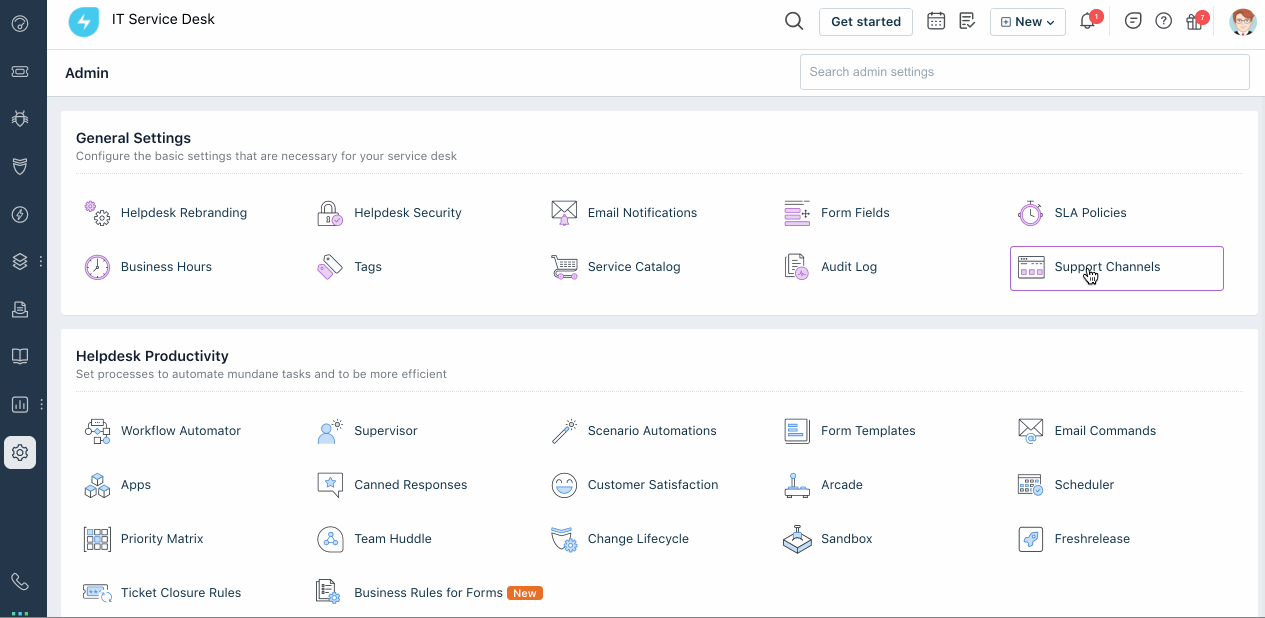Click the Get started button
Viewport: 1265px width, 618px height.
tap(865, 20)
